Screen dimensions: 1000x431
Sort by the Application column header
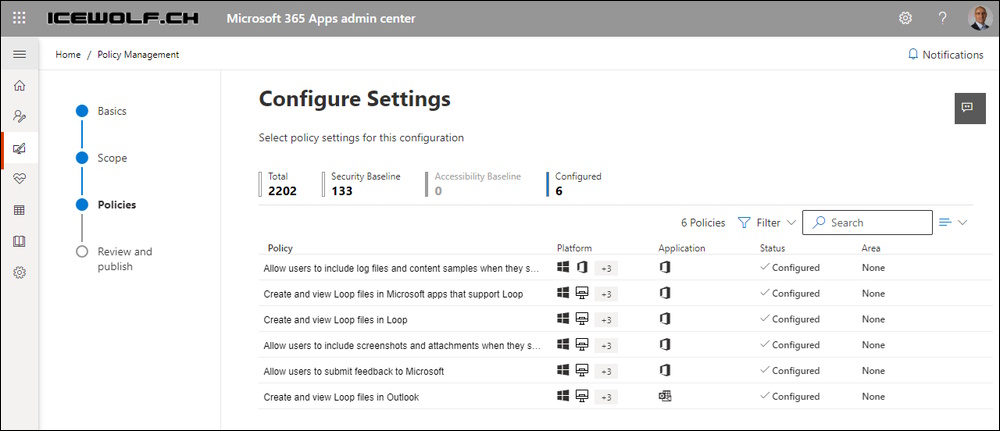[x=682, y=248]
